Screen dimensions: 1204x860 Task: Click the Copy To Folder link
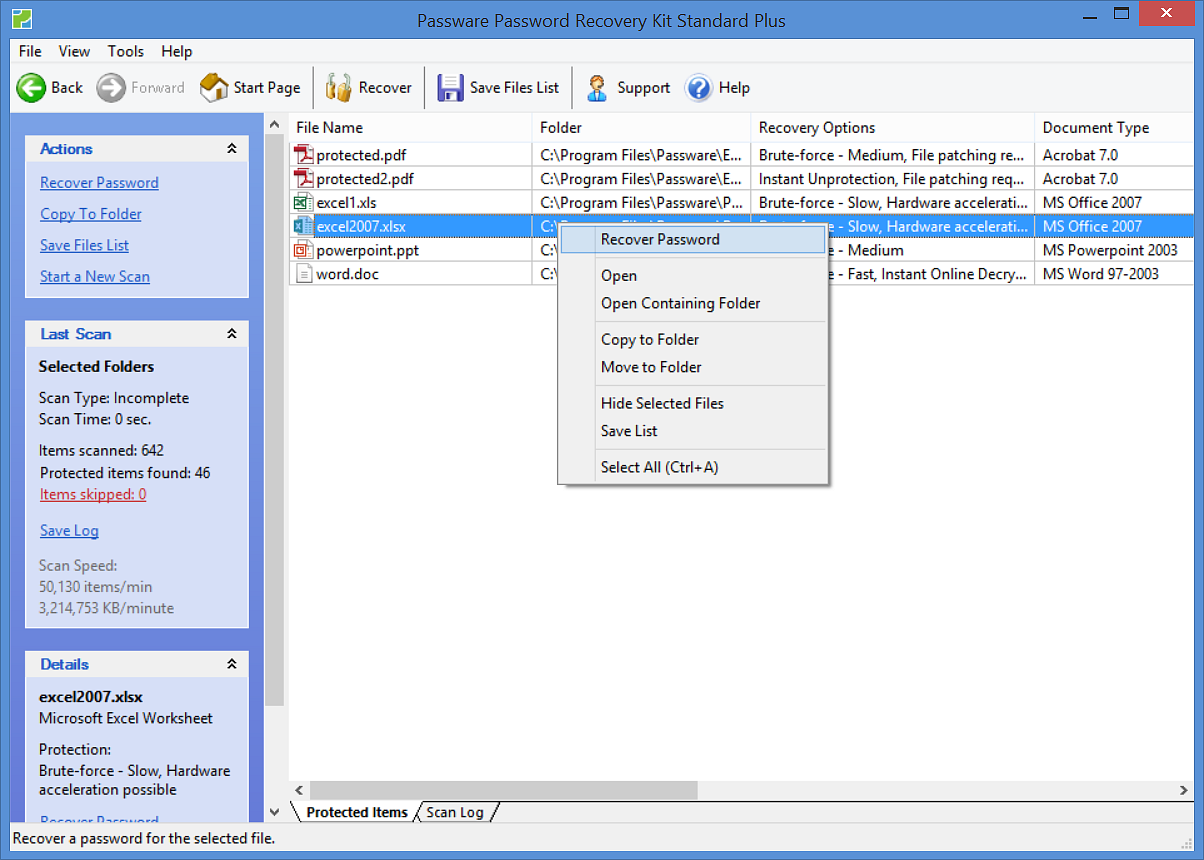click(91, 214)
